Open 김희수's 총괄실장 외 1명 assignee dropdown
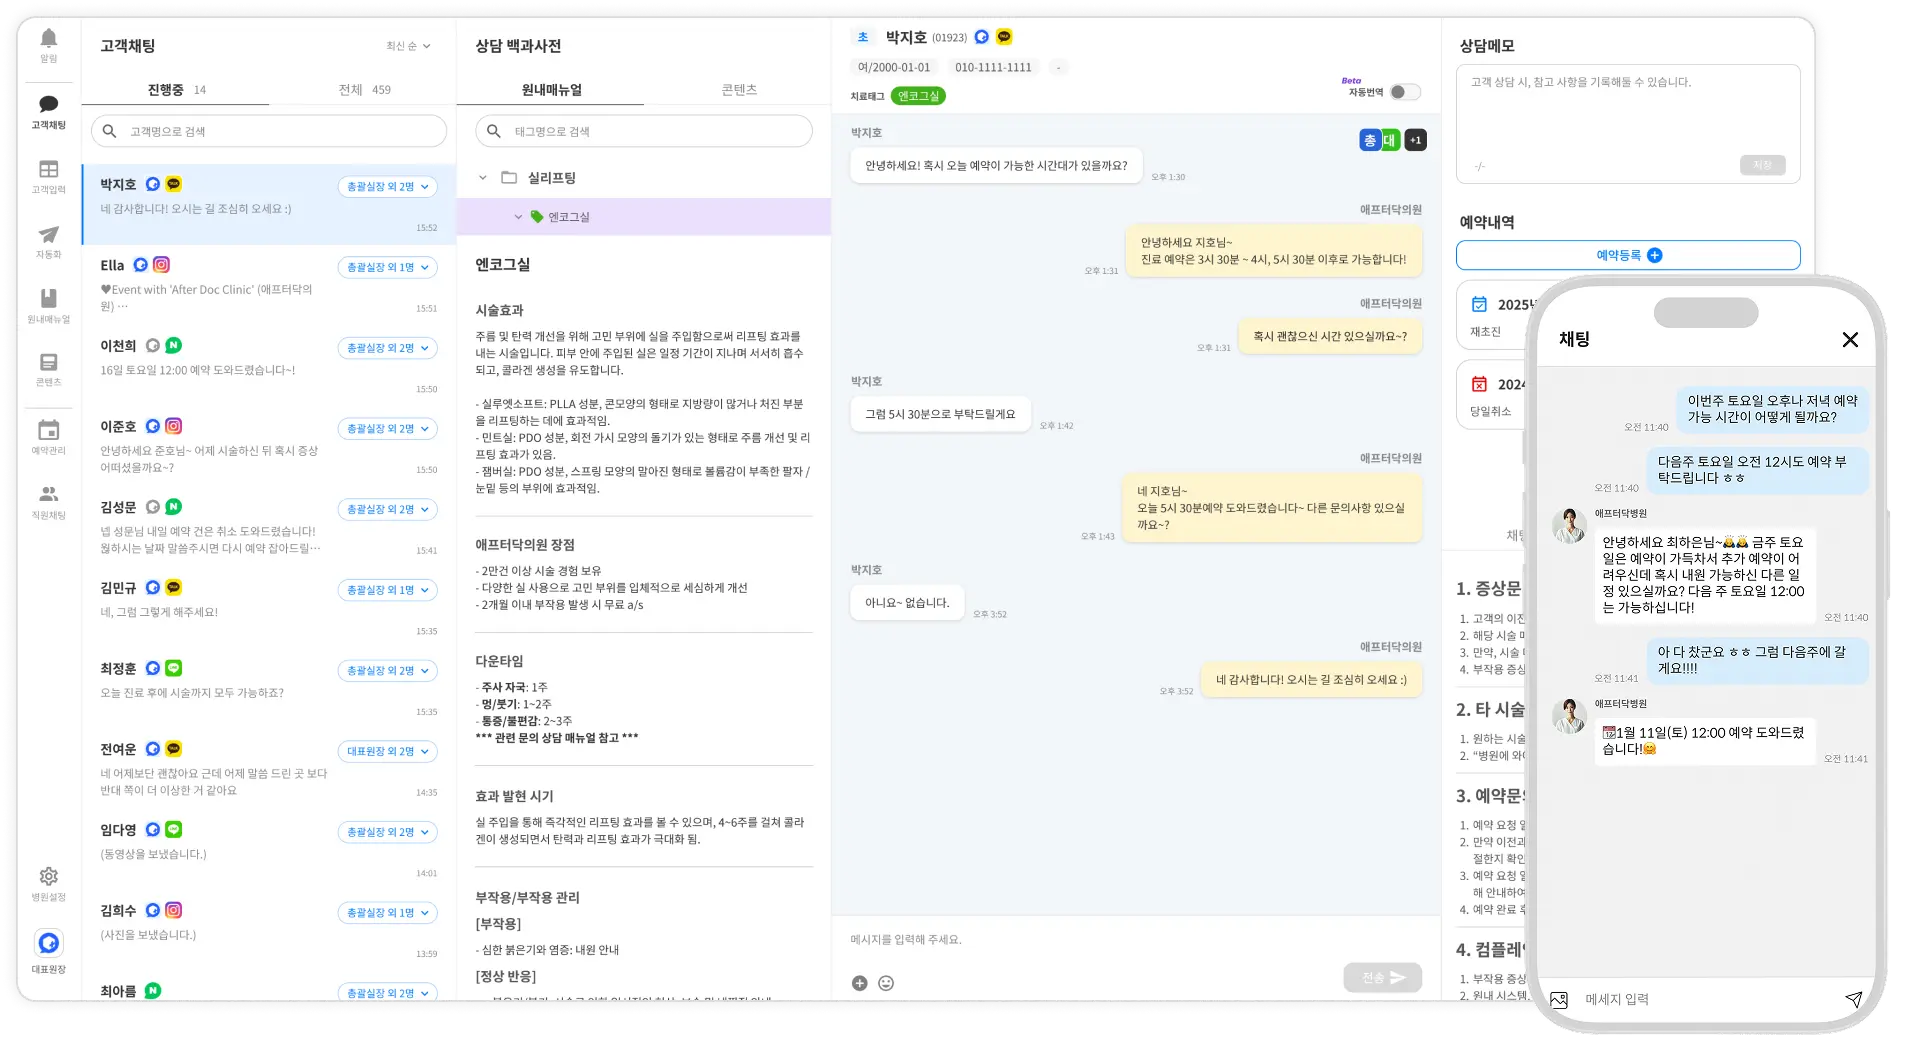The height and width of the screenshot is (1042, 1916). (388, 912)
